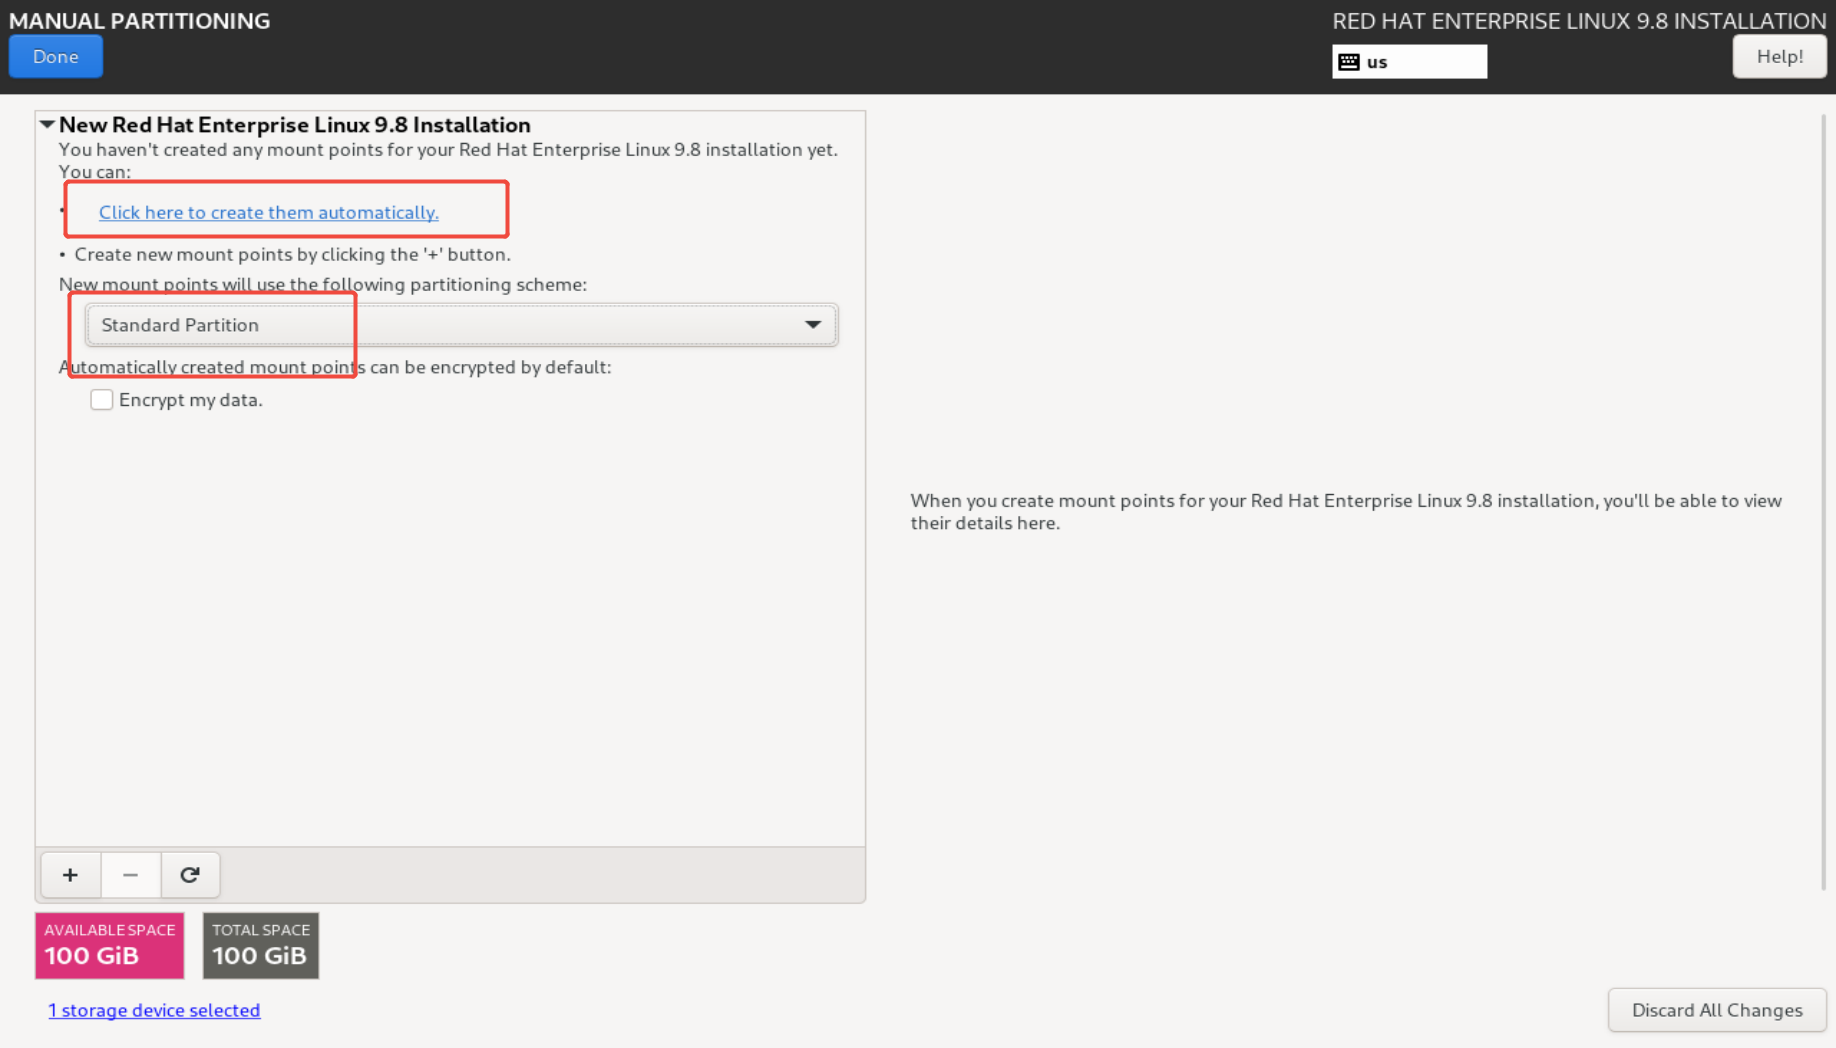Click the reload storage configuration icon

tap(190, 875)
